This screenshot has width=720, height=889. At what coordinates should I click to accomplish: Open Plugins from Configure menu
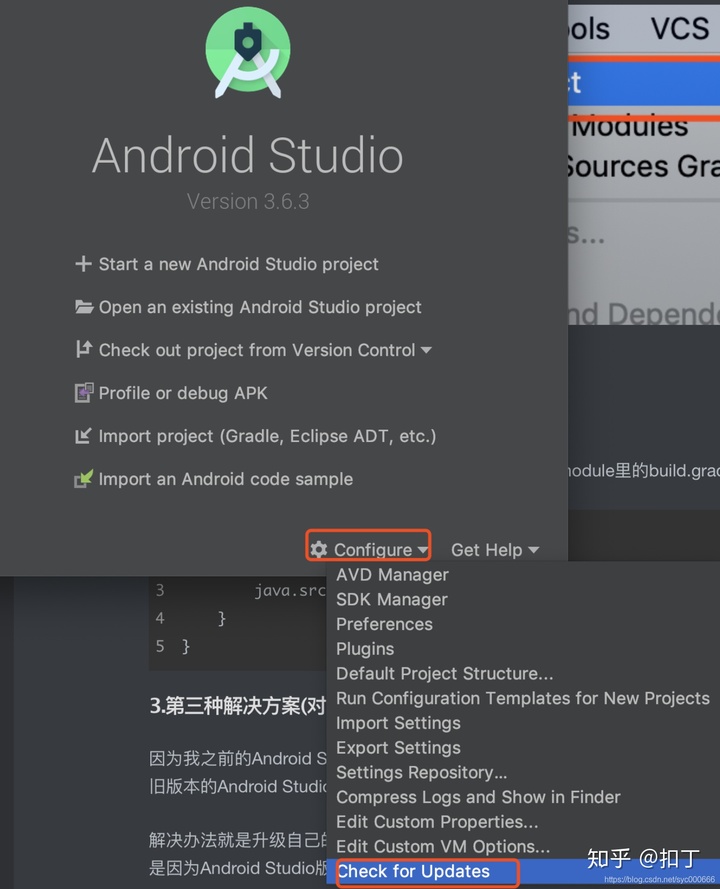pos(365,649)
